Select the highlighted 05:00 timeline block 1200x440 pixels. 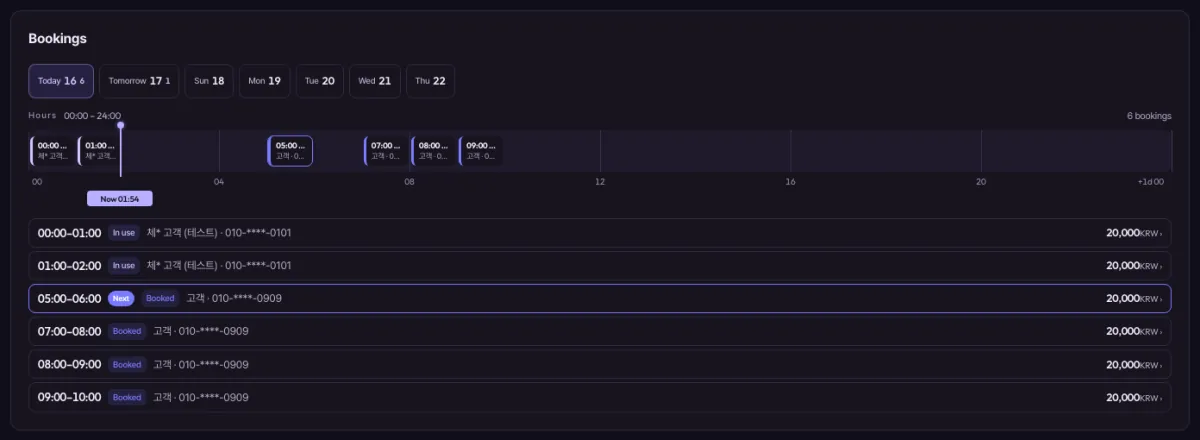click(290, 151)
